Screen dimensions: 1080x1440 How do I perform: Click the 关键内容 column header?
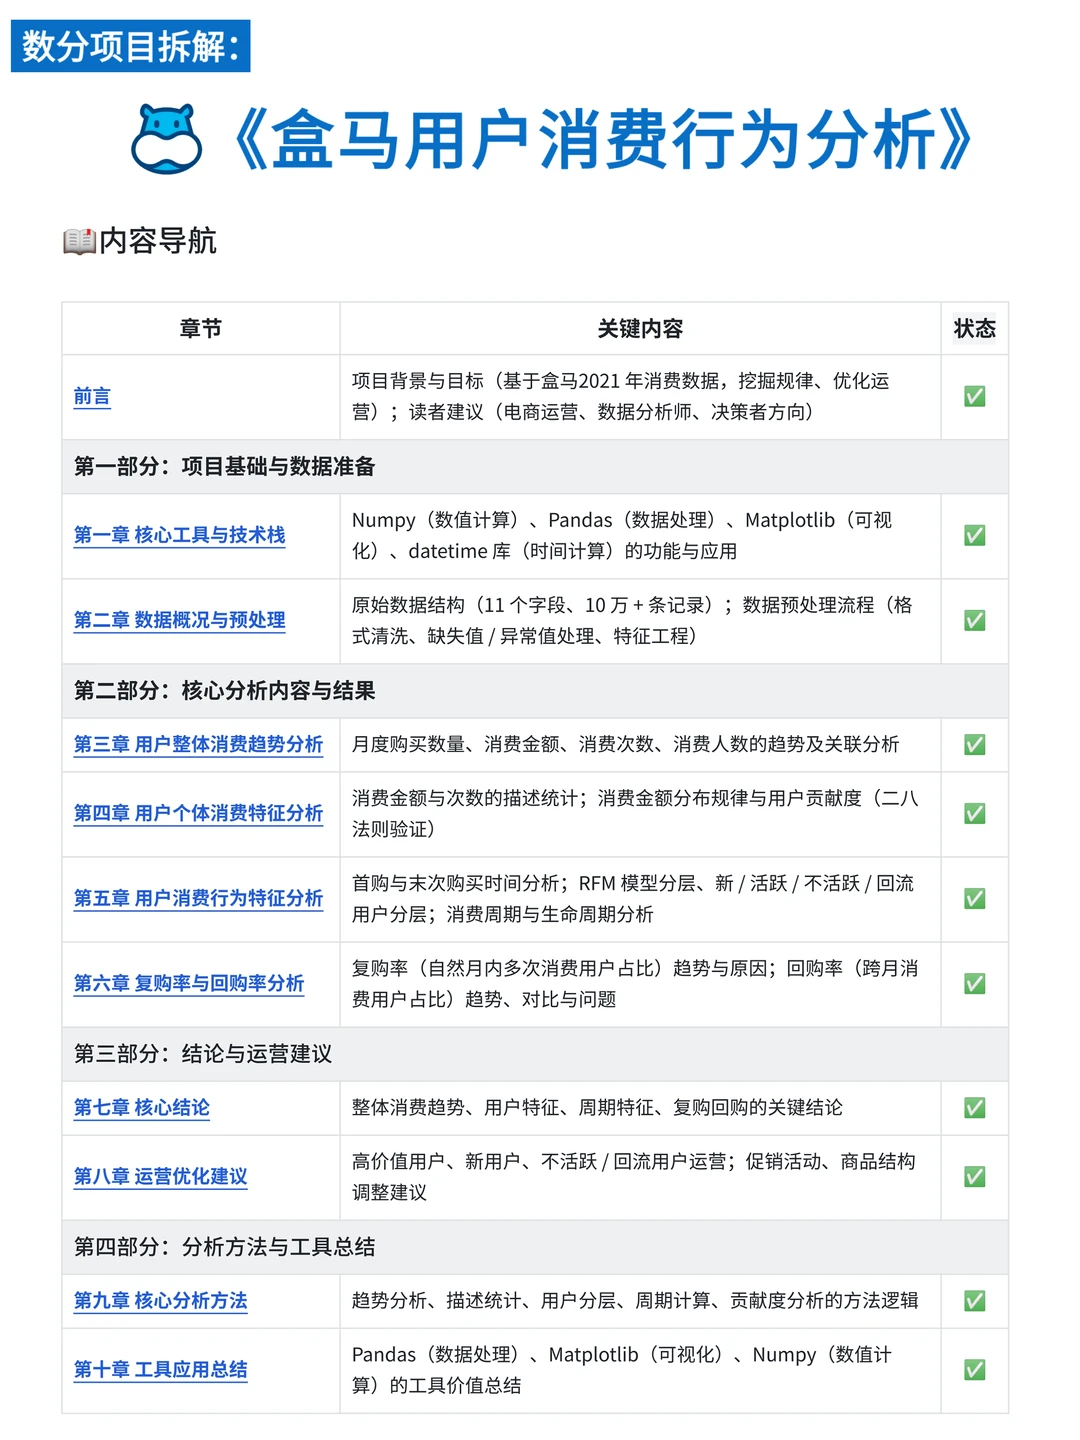coord(640,329)
